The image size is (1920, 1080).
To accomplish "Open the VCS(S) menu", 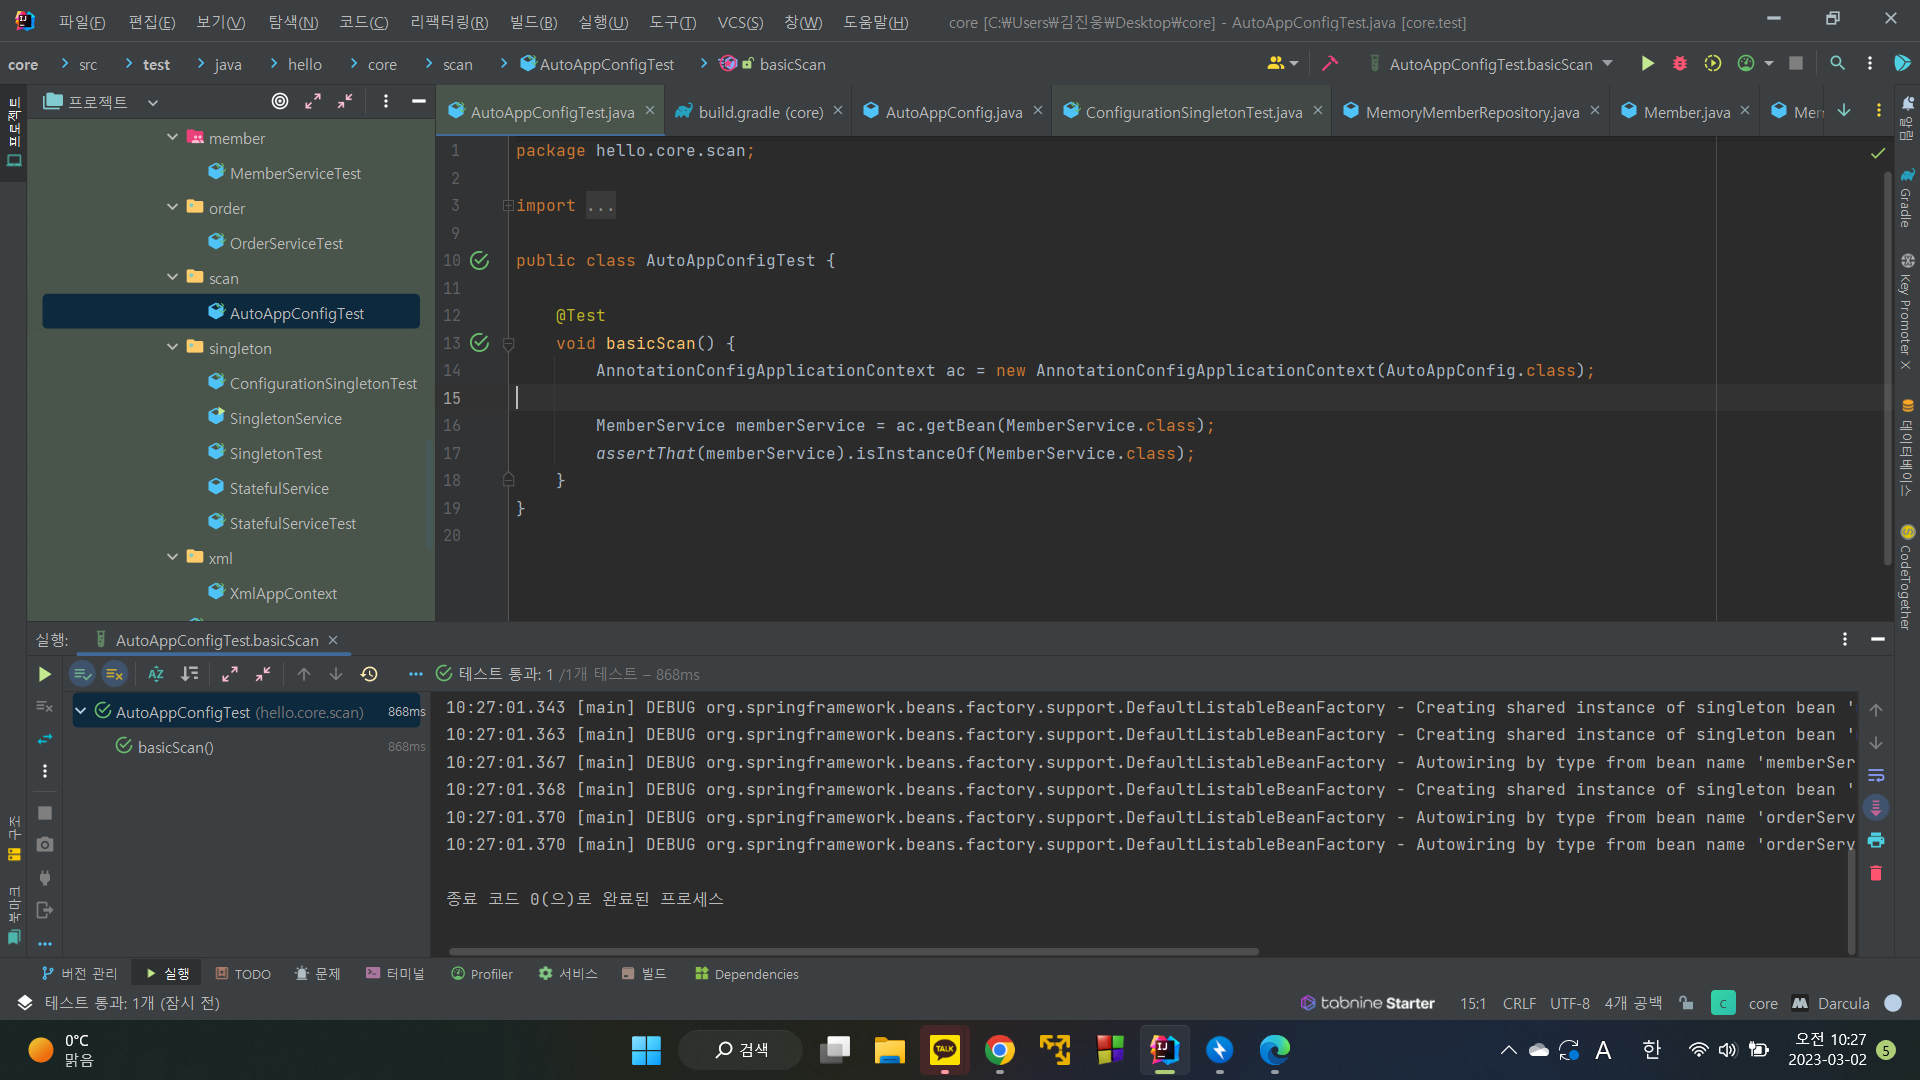I will click(x=740, y=22).
